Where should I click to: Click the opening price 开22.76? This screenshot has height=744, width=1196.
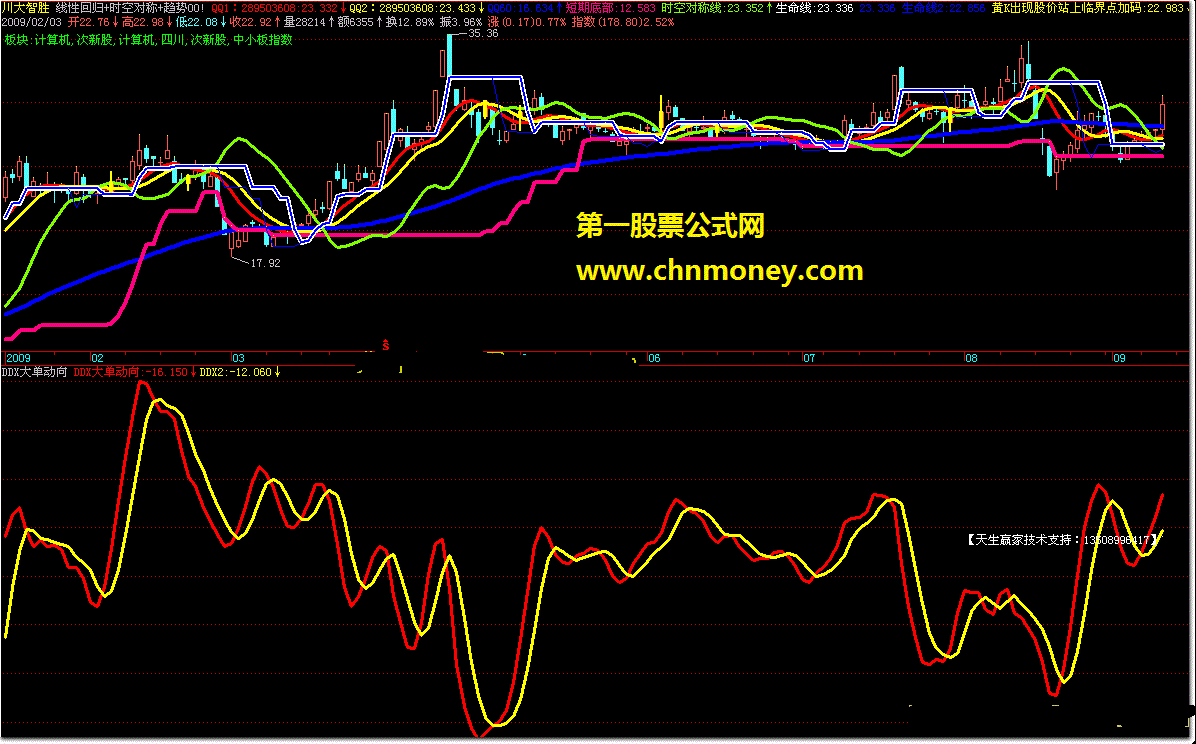pos(89,23)
